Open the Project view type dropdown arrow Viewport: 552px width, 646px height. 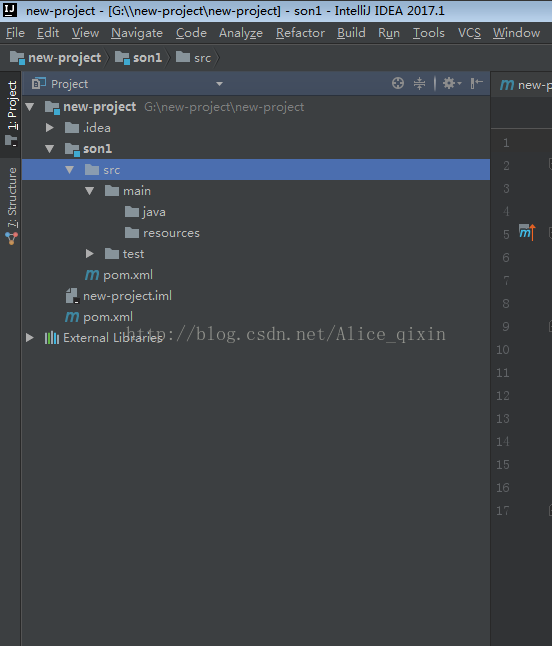(220, 84)
